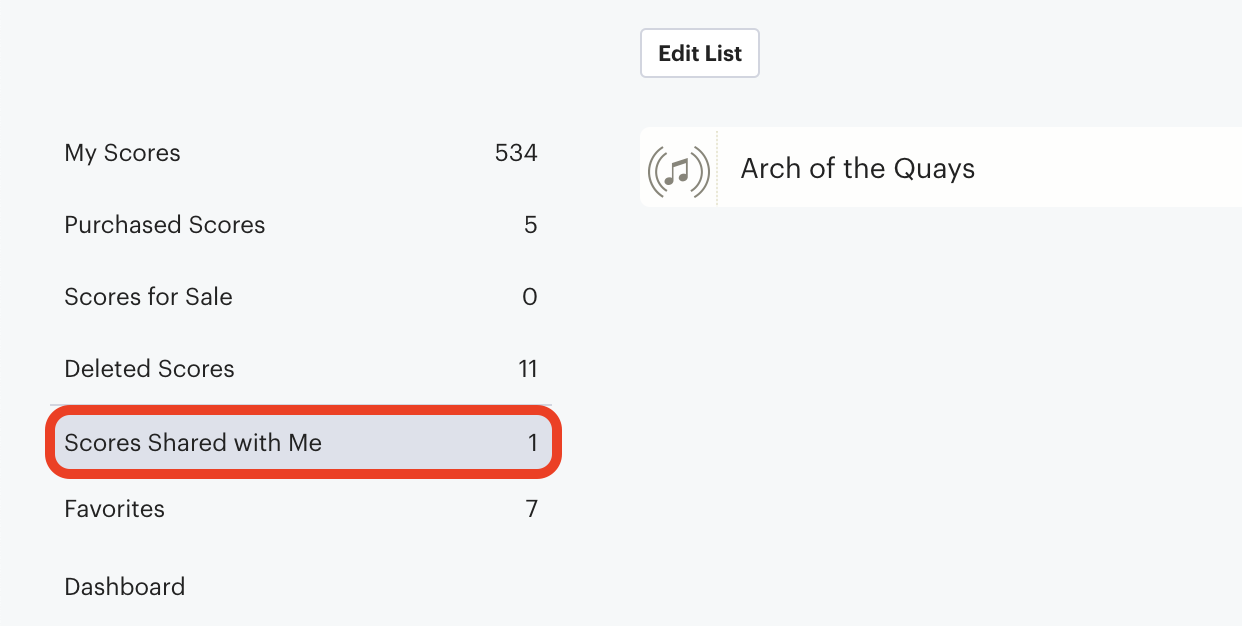Click the 0 count beside Scores for Sale
This screenshot has height=626, width=1242.
pos(530,297)
